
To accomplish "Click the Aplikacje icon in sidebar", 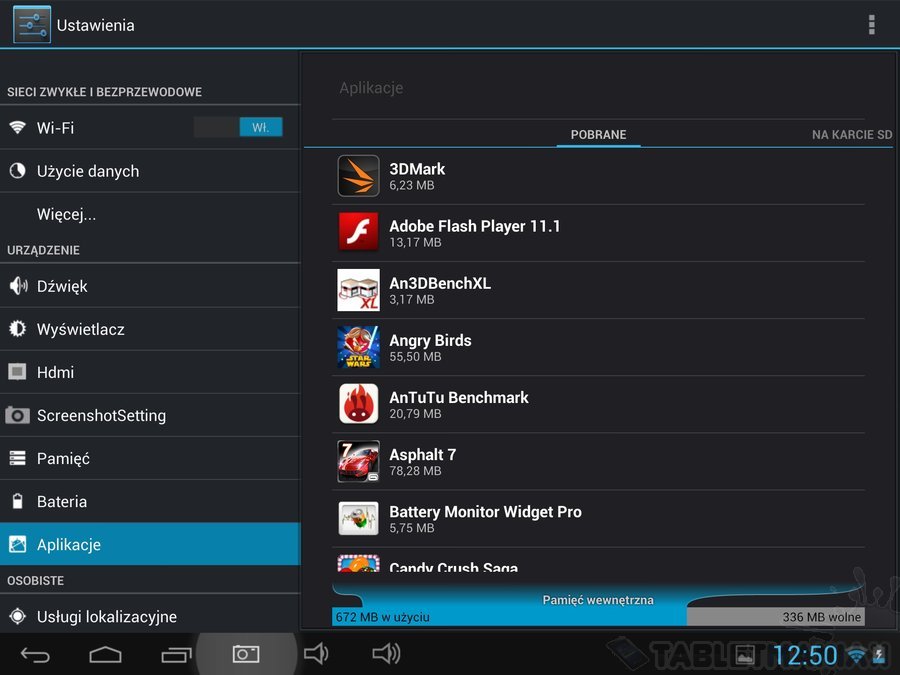I will point(17,544).
